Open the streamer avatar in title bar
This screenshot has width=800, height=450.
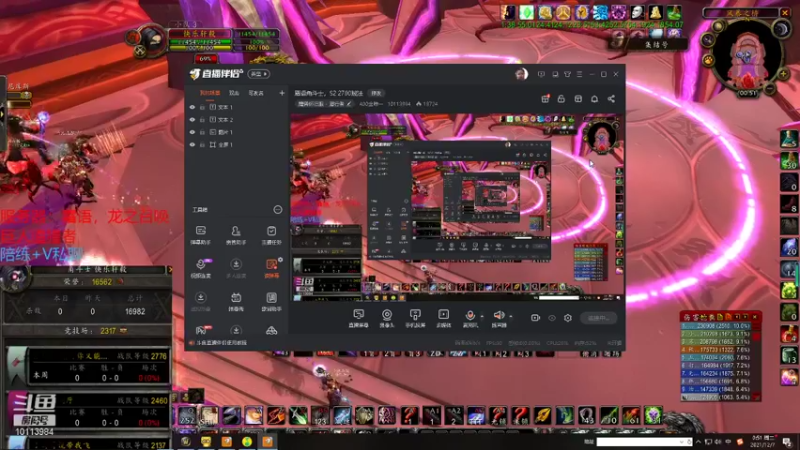coord(521,74)
